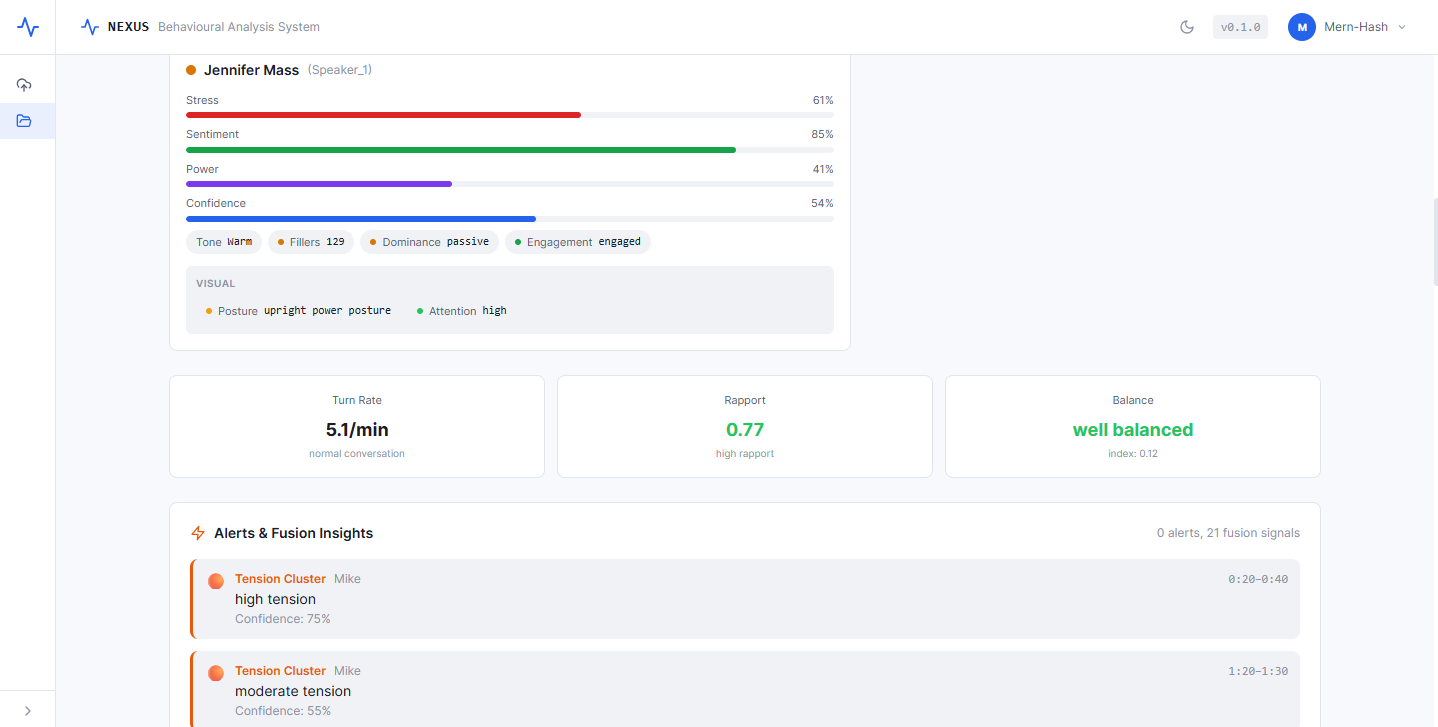Click the Nexus pulse logo in sidebar

[28, 27]
